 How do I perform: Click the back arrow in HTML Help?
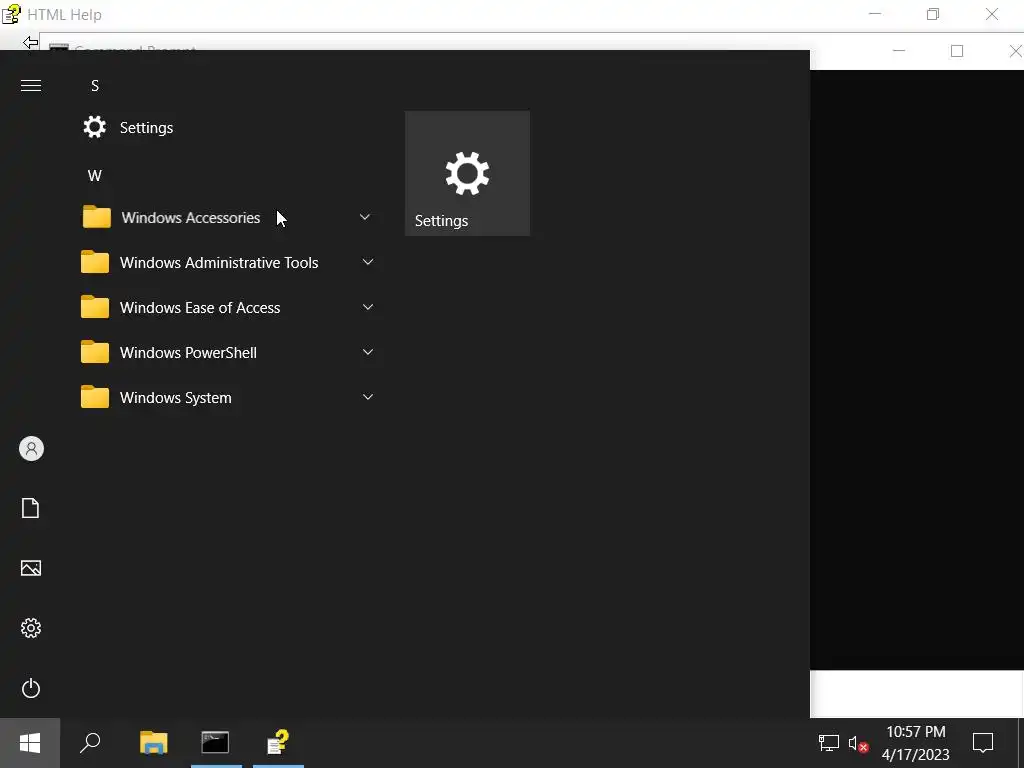point(30,42)
